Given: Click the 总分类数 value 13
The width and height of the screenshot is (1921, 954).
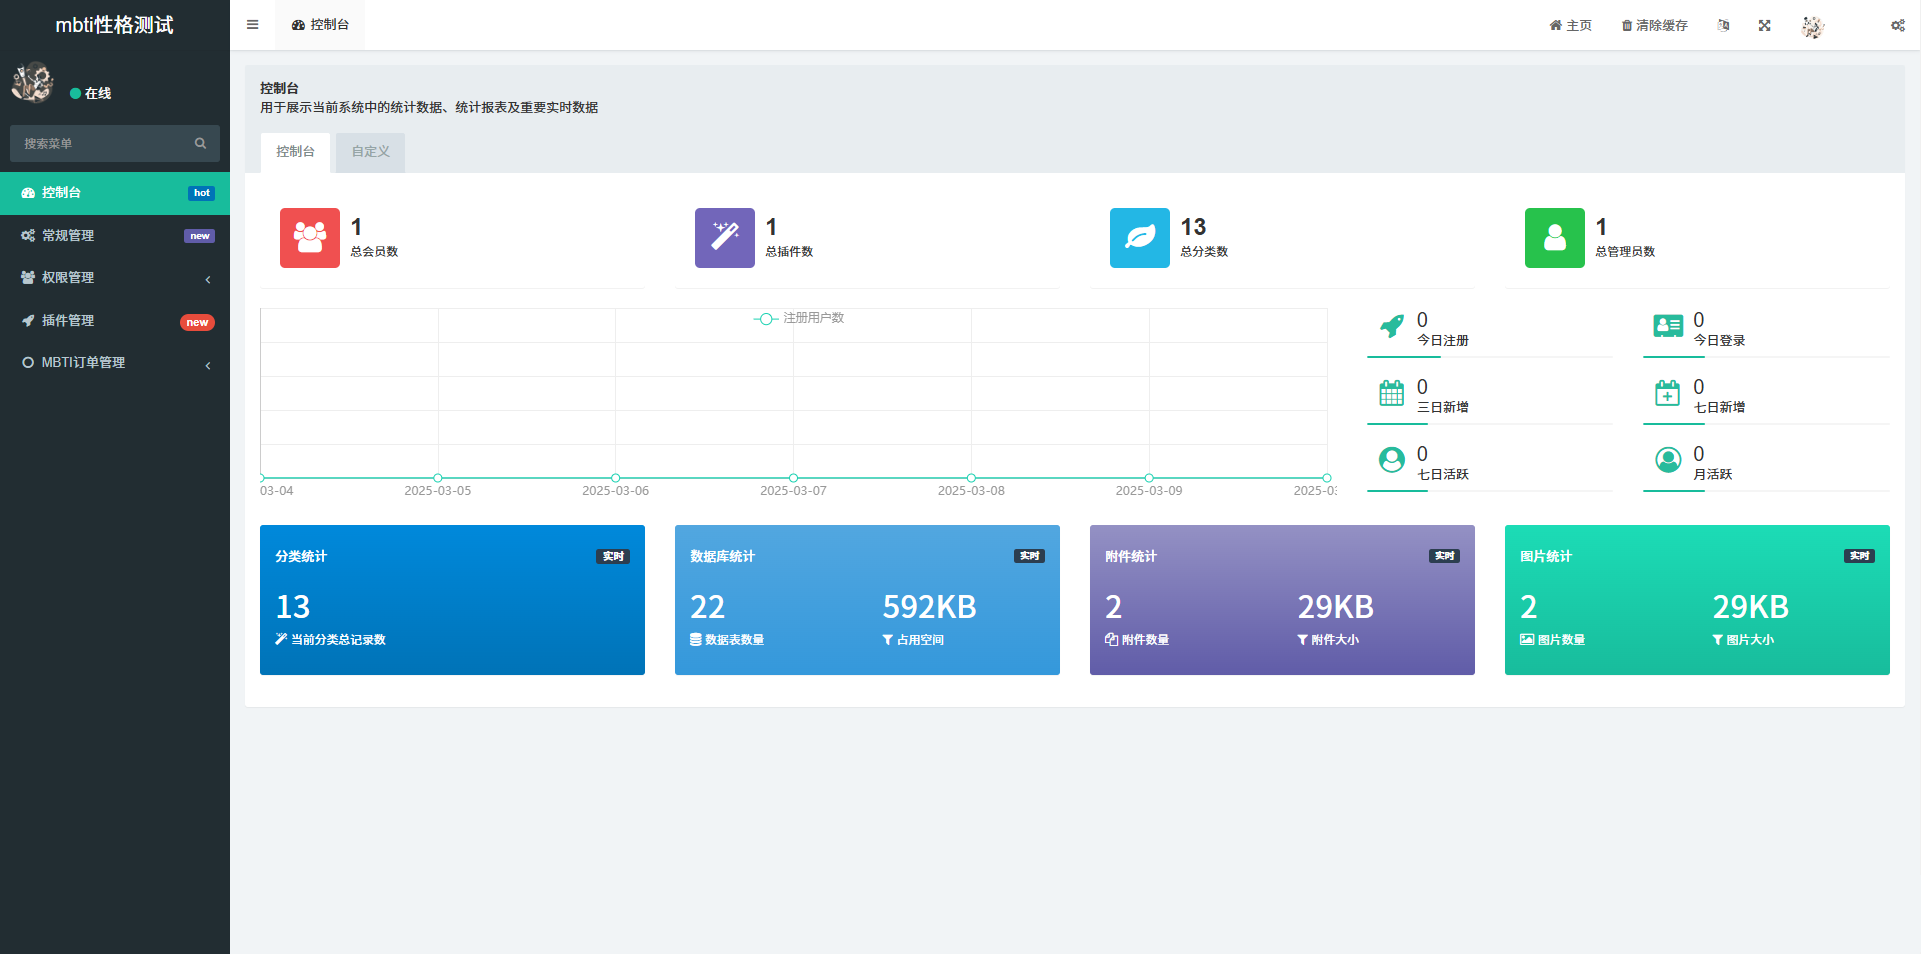Looking at the screenshot, I should coord(1193,227).
